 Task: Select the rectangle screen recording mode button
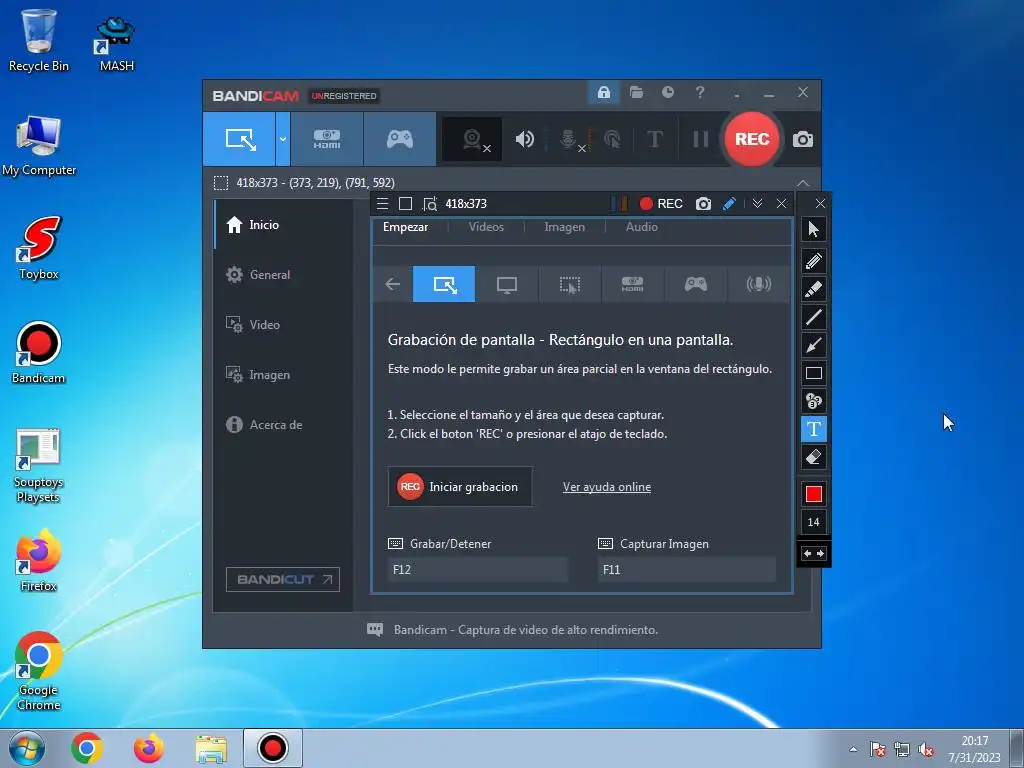(239, 139)
